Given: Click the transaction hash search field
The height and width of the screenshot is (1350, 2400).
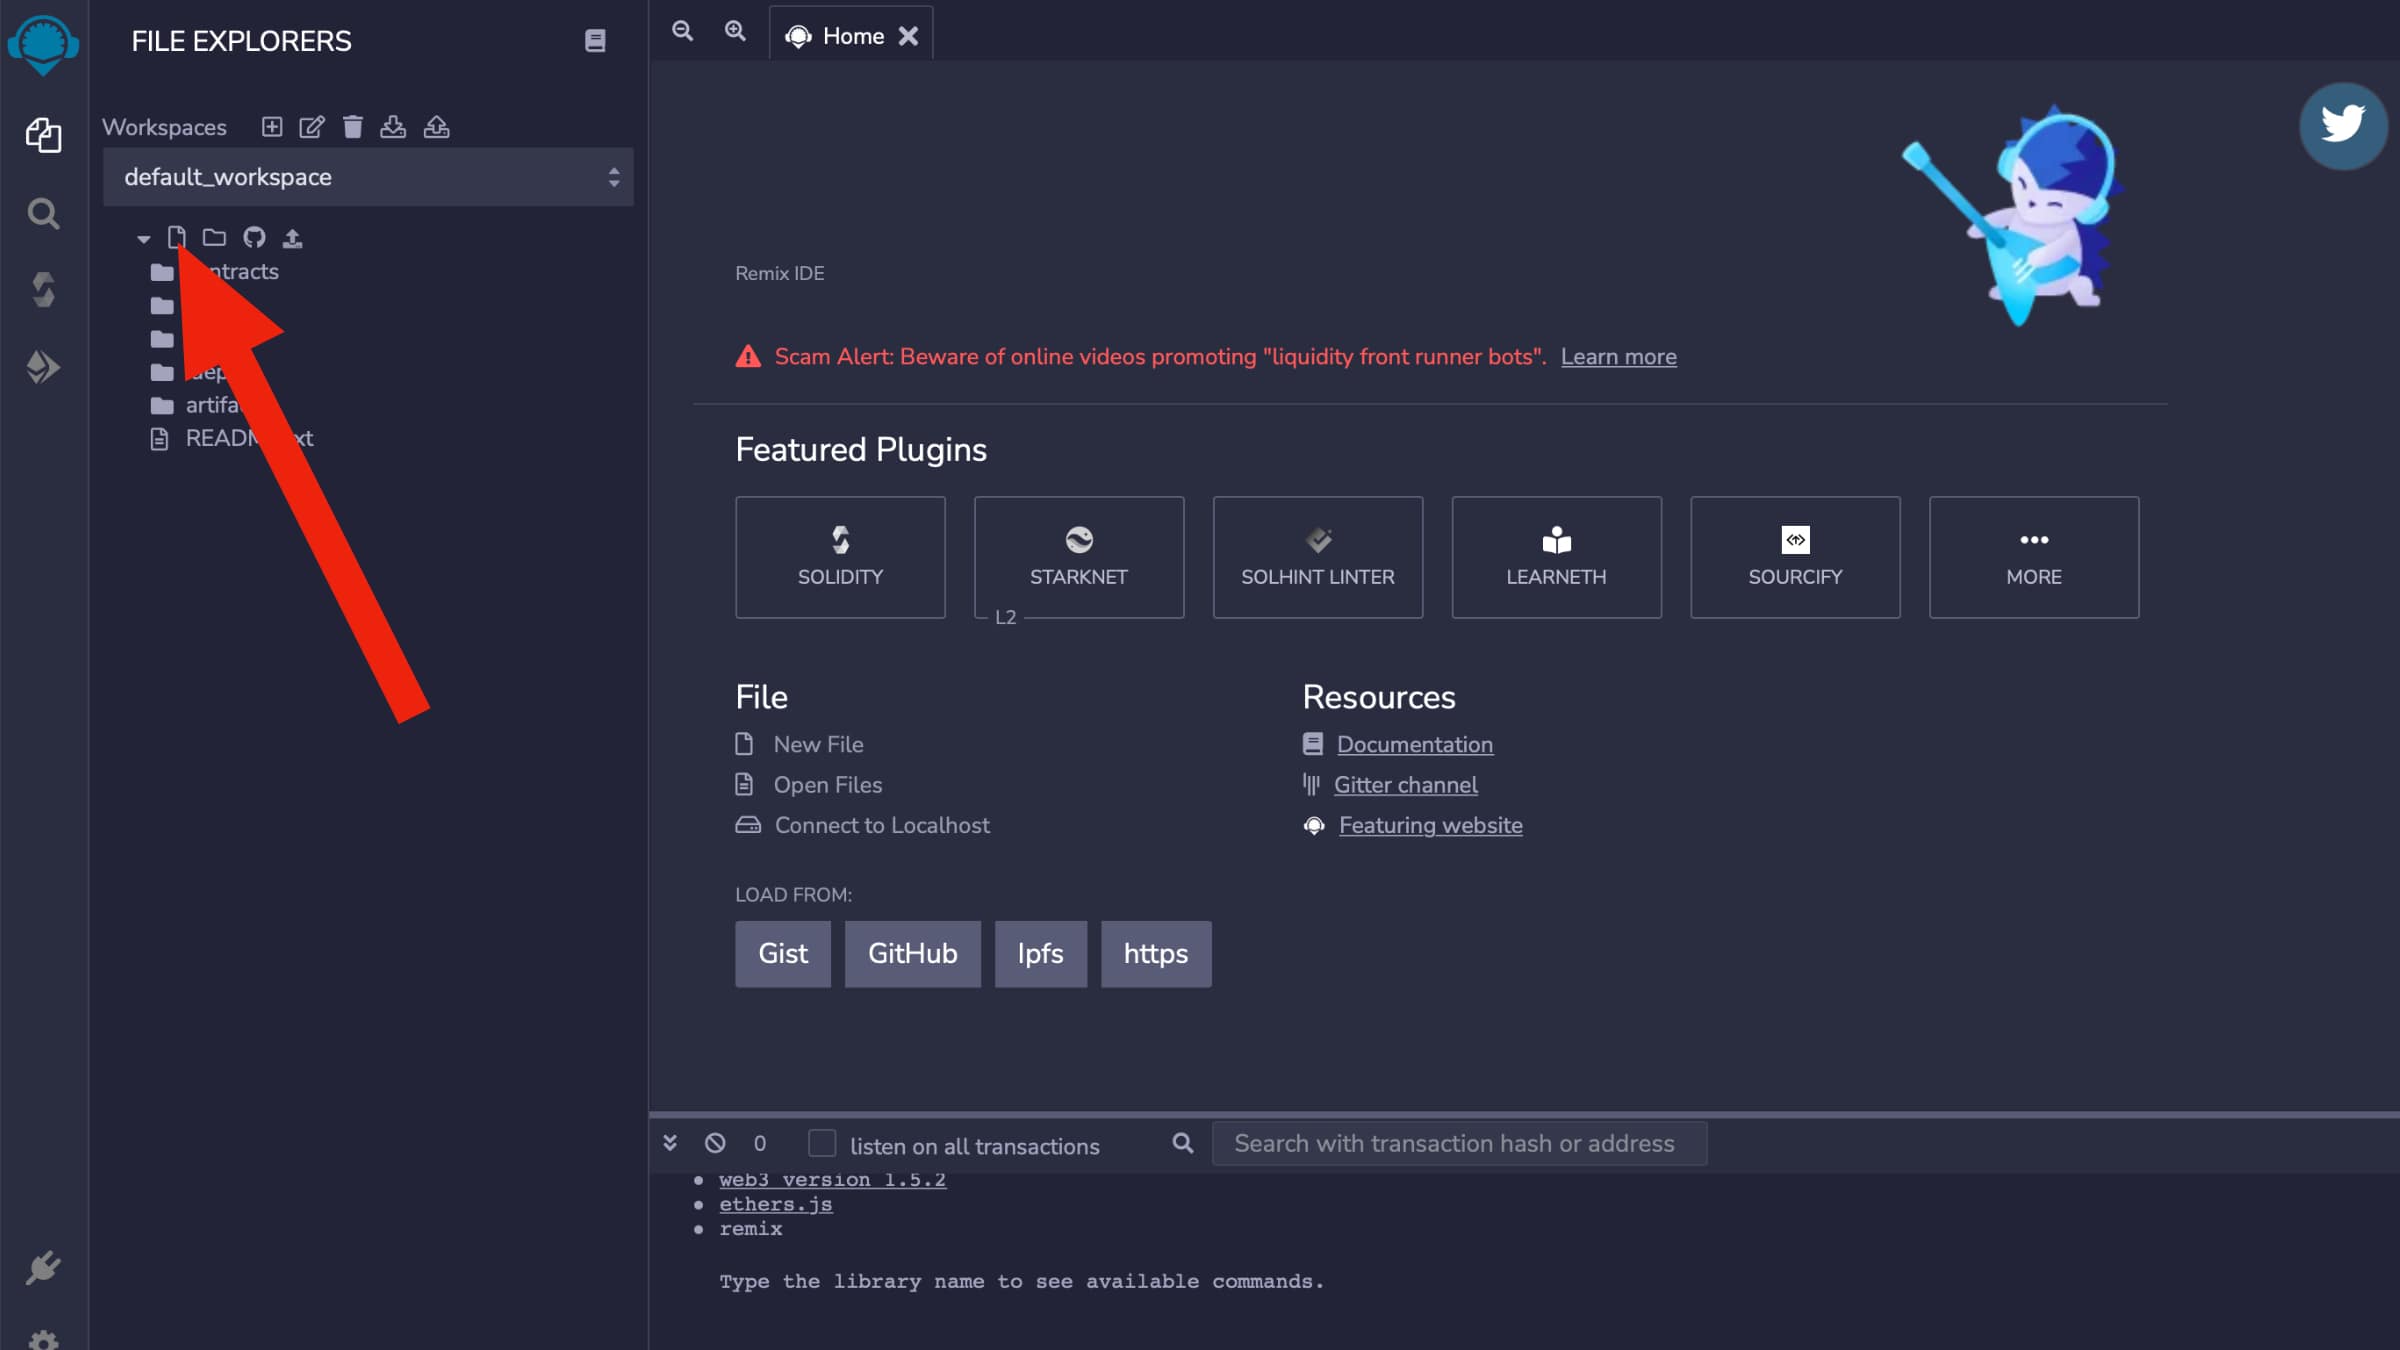Looking at the screenshot, I should click(1459, 1143).
